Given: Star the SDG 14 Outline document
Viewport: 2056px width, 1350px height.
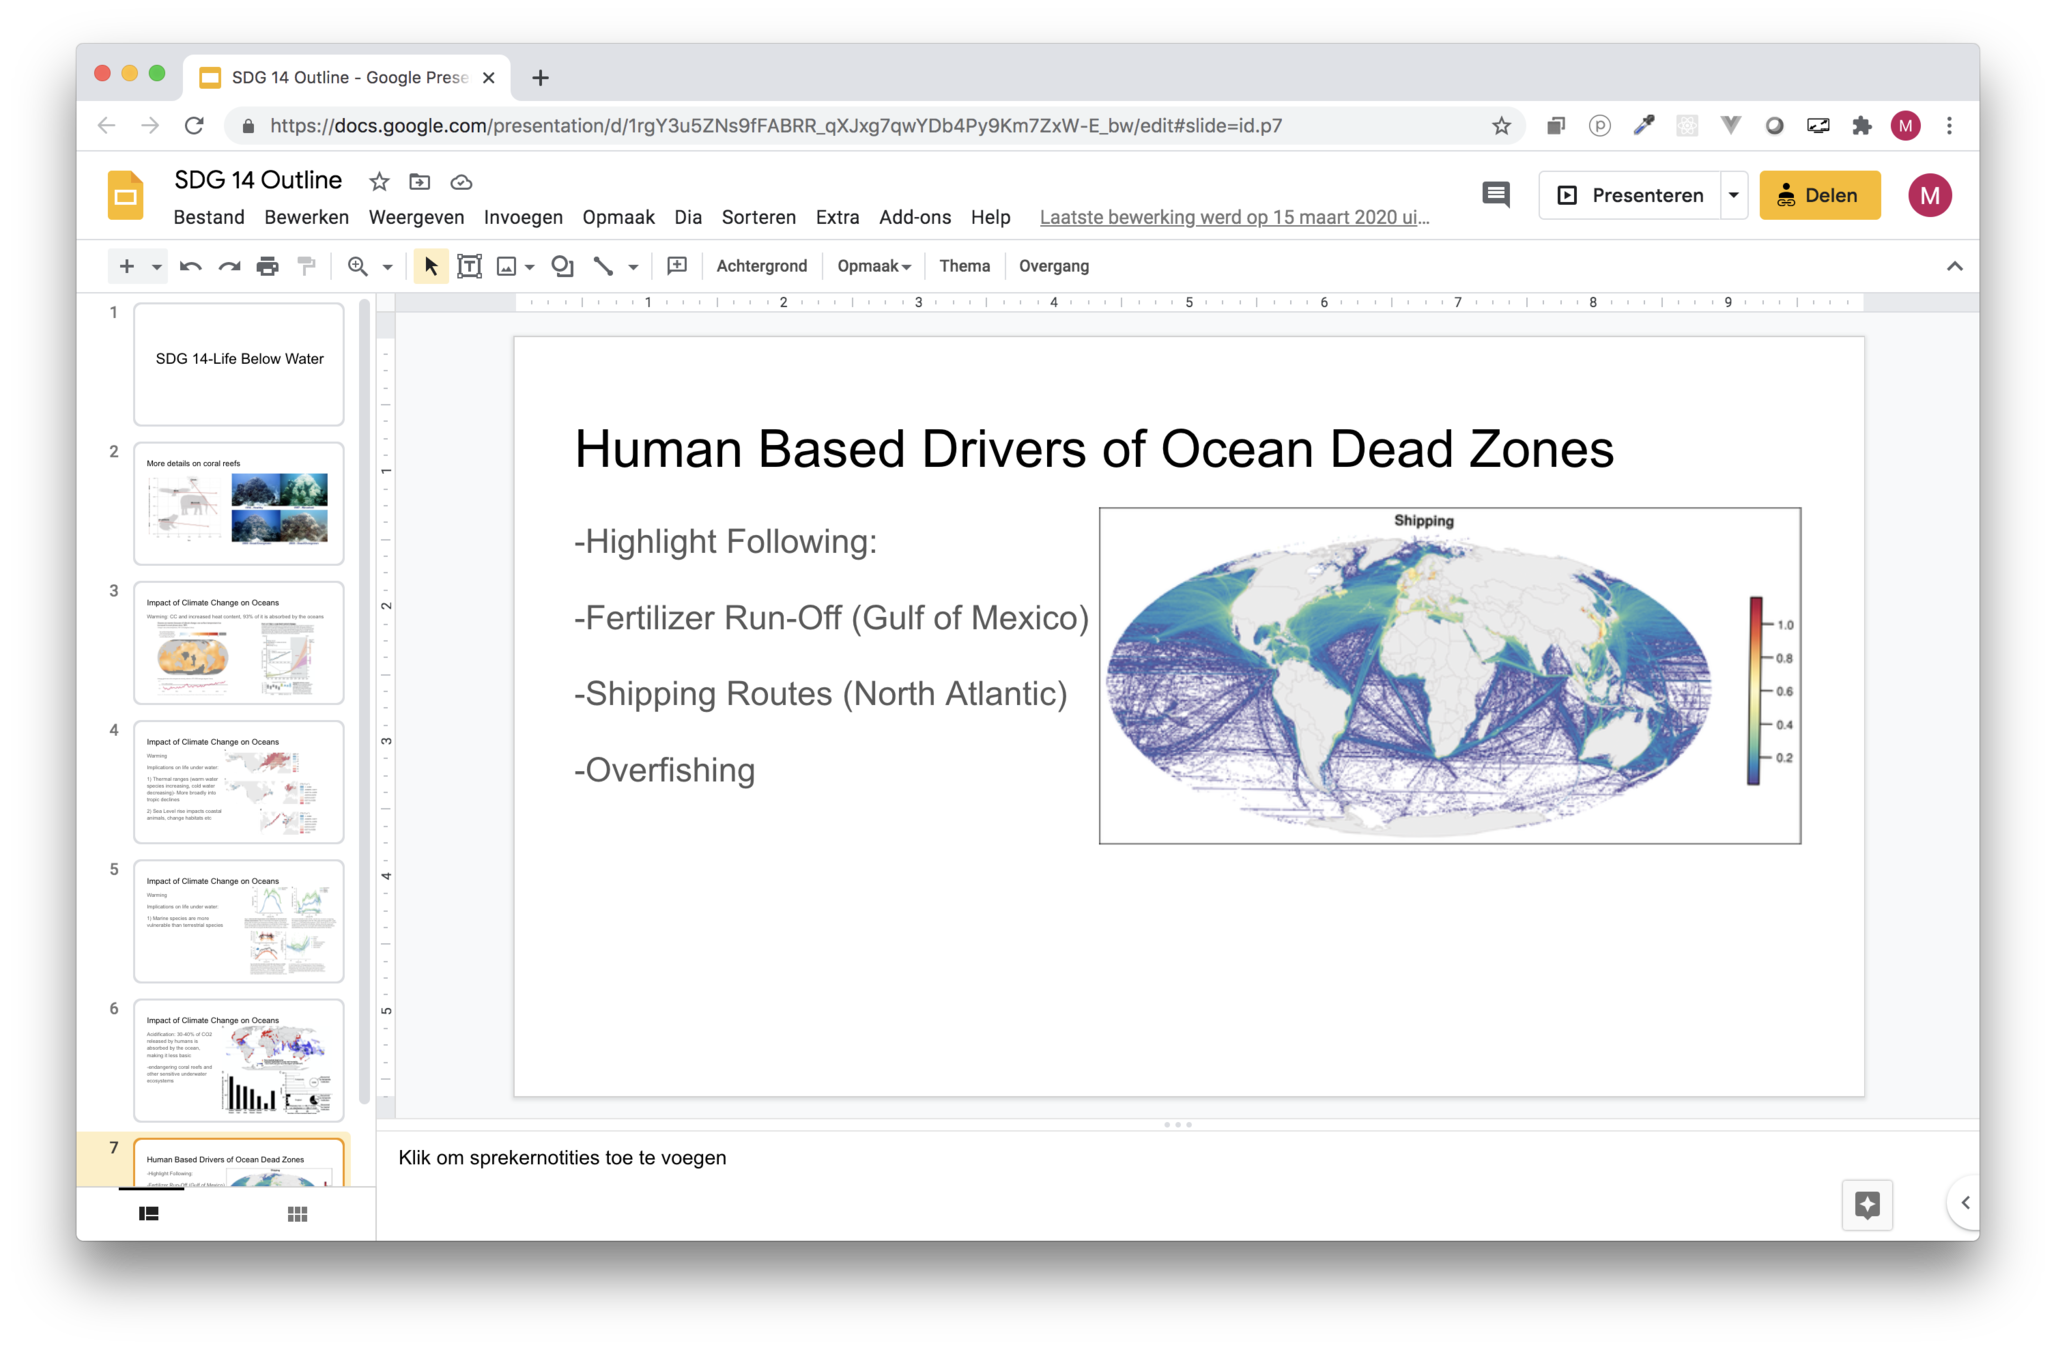Looking at the screenshot, I should (x=379, y=182).
